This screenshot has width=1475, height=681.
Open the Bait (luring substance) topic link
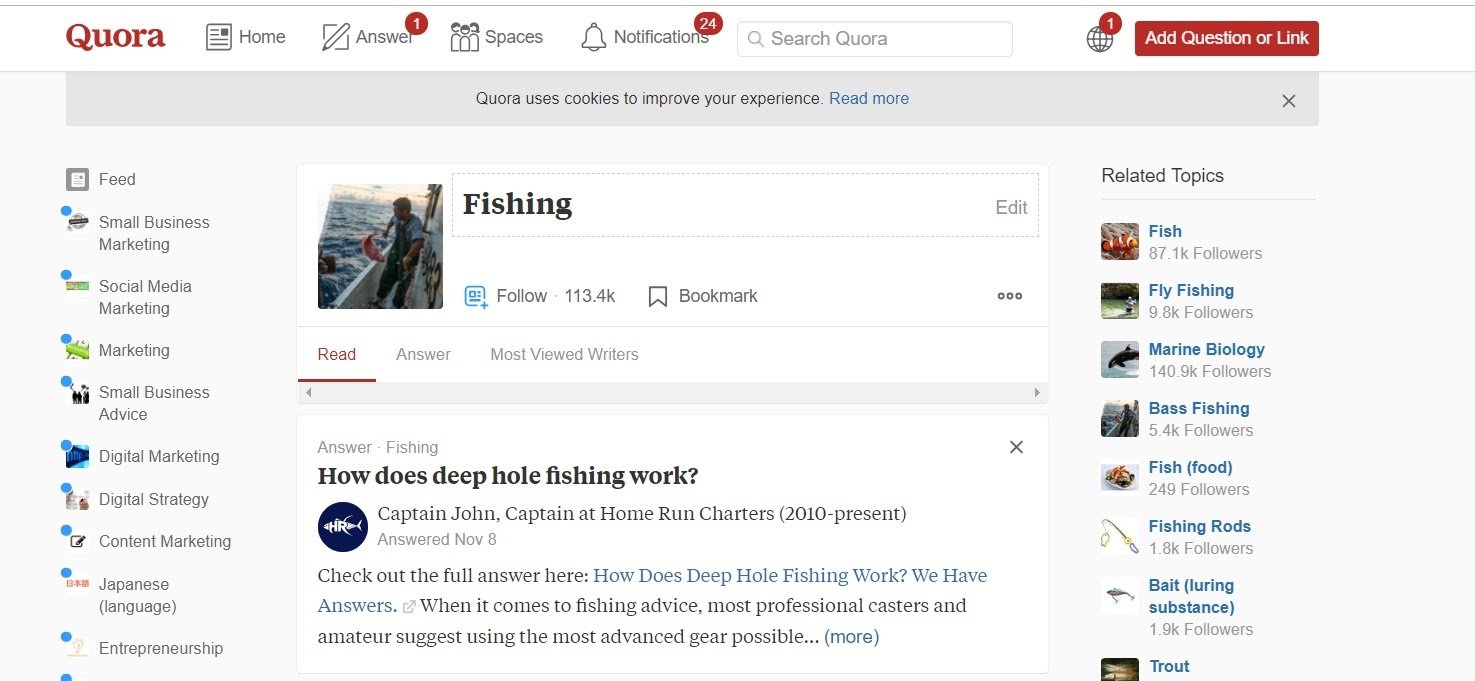pos(1192,596)
